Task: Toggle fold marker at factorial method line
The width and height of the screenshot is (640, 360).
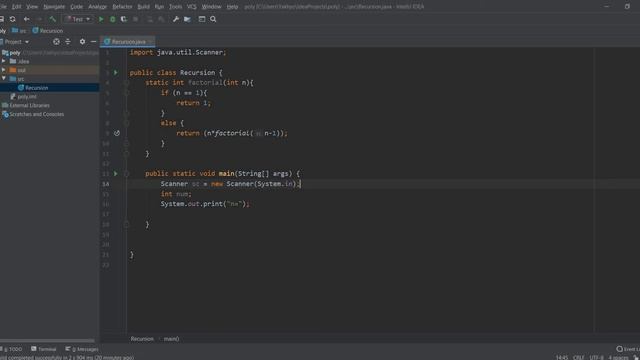Action: (126, 83)
